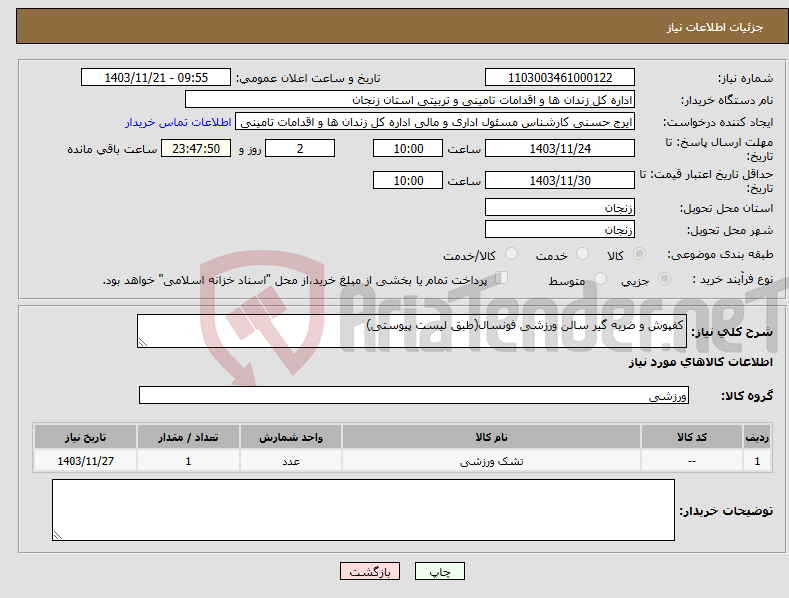
Task: Click the buyer organization name field
Action: (410, 100)
